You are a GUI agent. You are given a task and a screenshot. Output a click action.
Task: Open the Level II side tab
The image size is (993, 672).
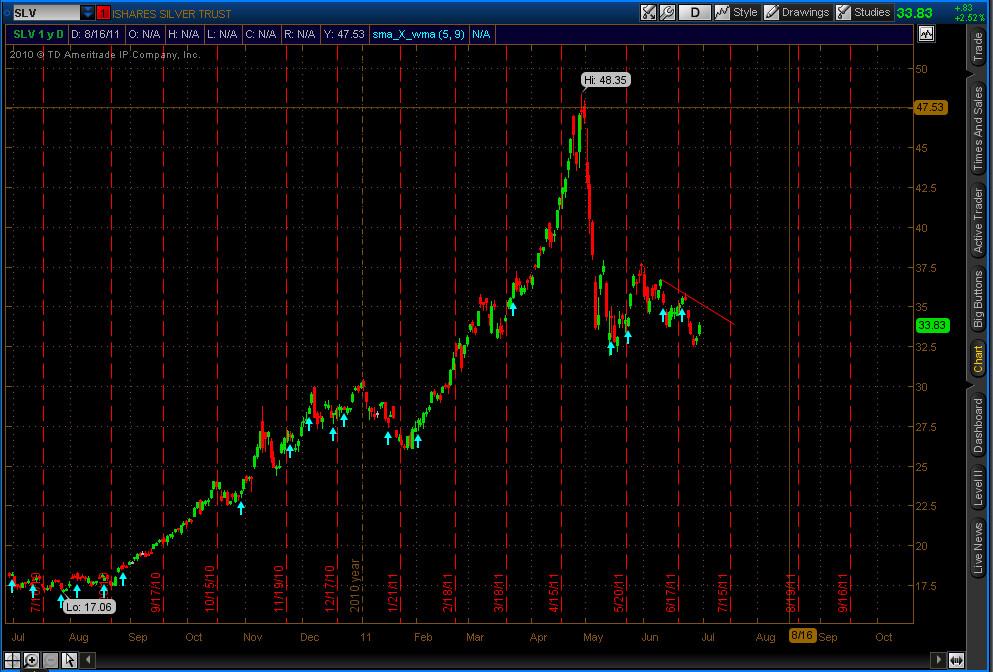click(x=979, y=486)
